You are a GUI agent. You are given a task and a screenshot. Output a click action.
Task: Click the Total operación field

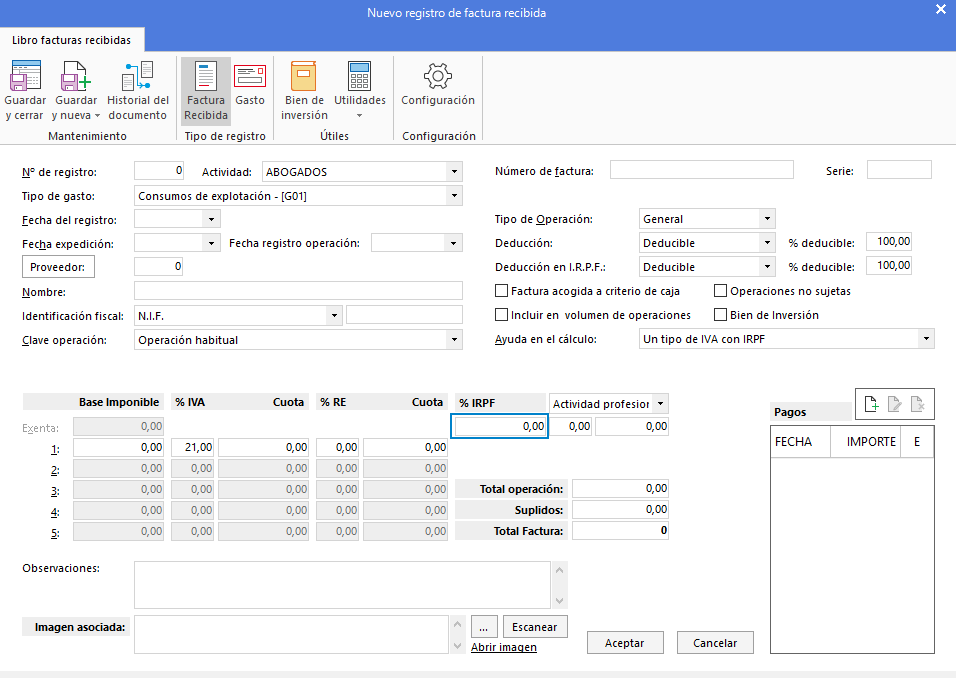621,488
